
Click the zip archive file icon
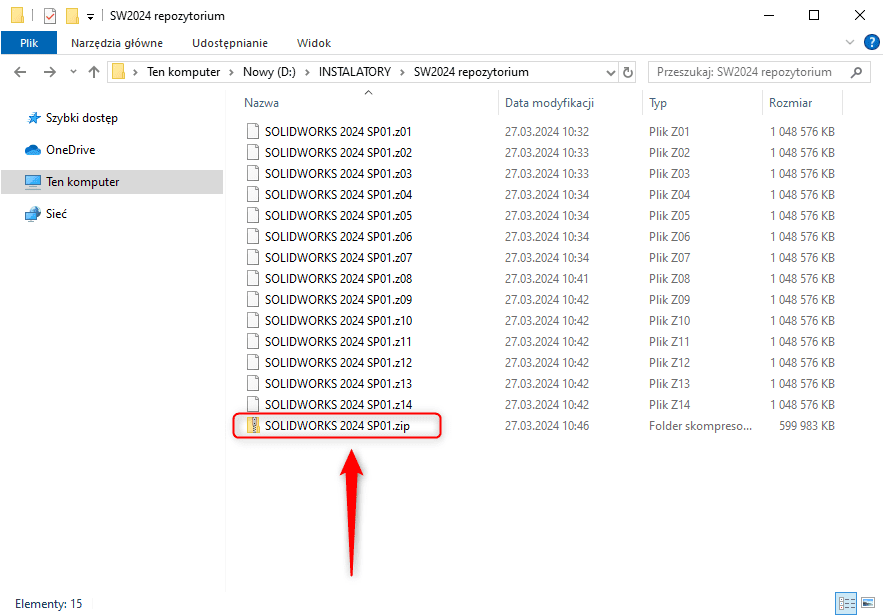pyautogui.click(x=253, y=426)
